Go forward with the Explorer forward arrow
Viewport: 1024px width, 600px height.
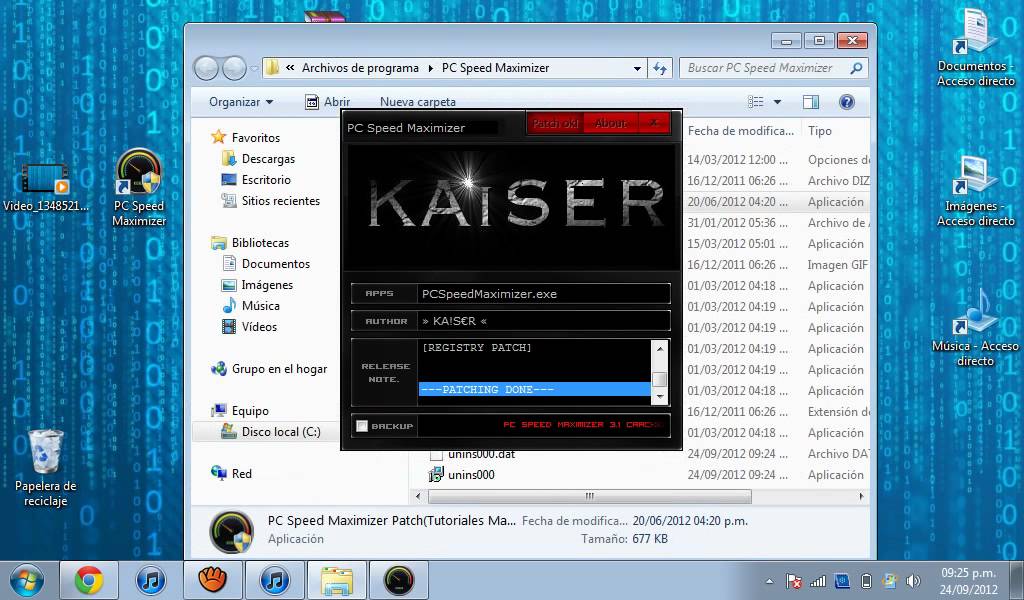click(x=234, y=68)
